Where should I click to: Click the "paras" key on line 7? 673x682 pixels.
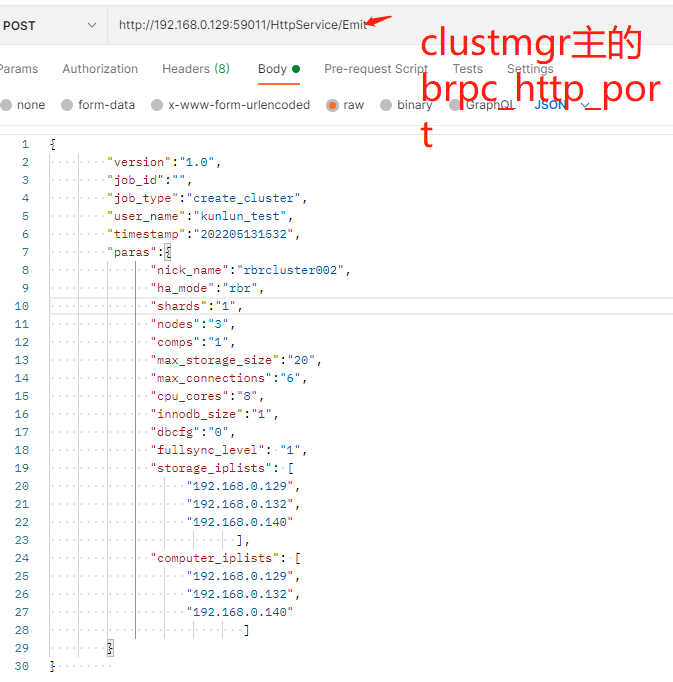[132, 252]
